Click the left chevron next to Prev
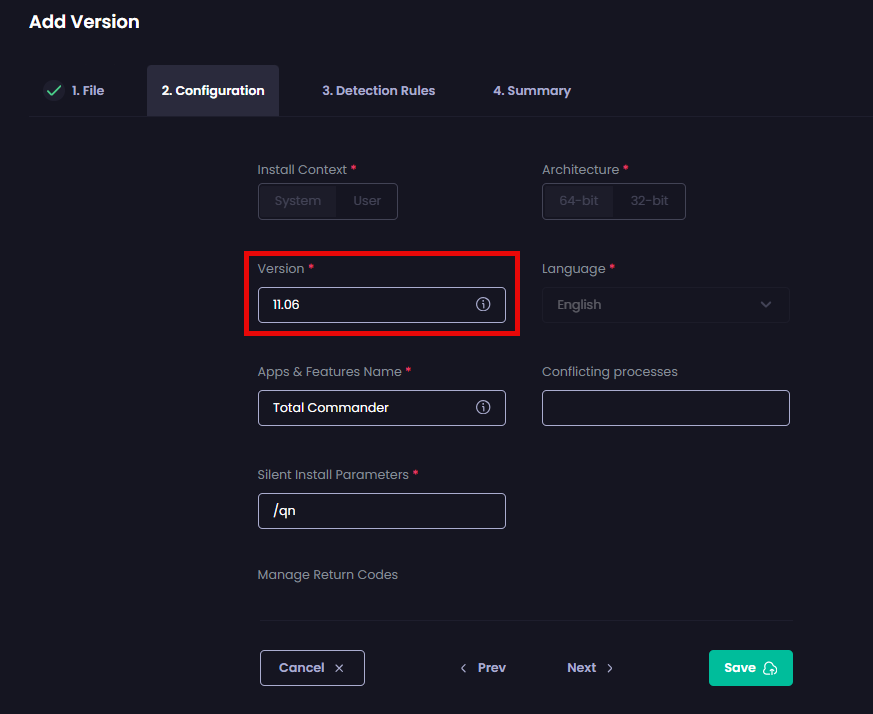 tap(463, 667)
